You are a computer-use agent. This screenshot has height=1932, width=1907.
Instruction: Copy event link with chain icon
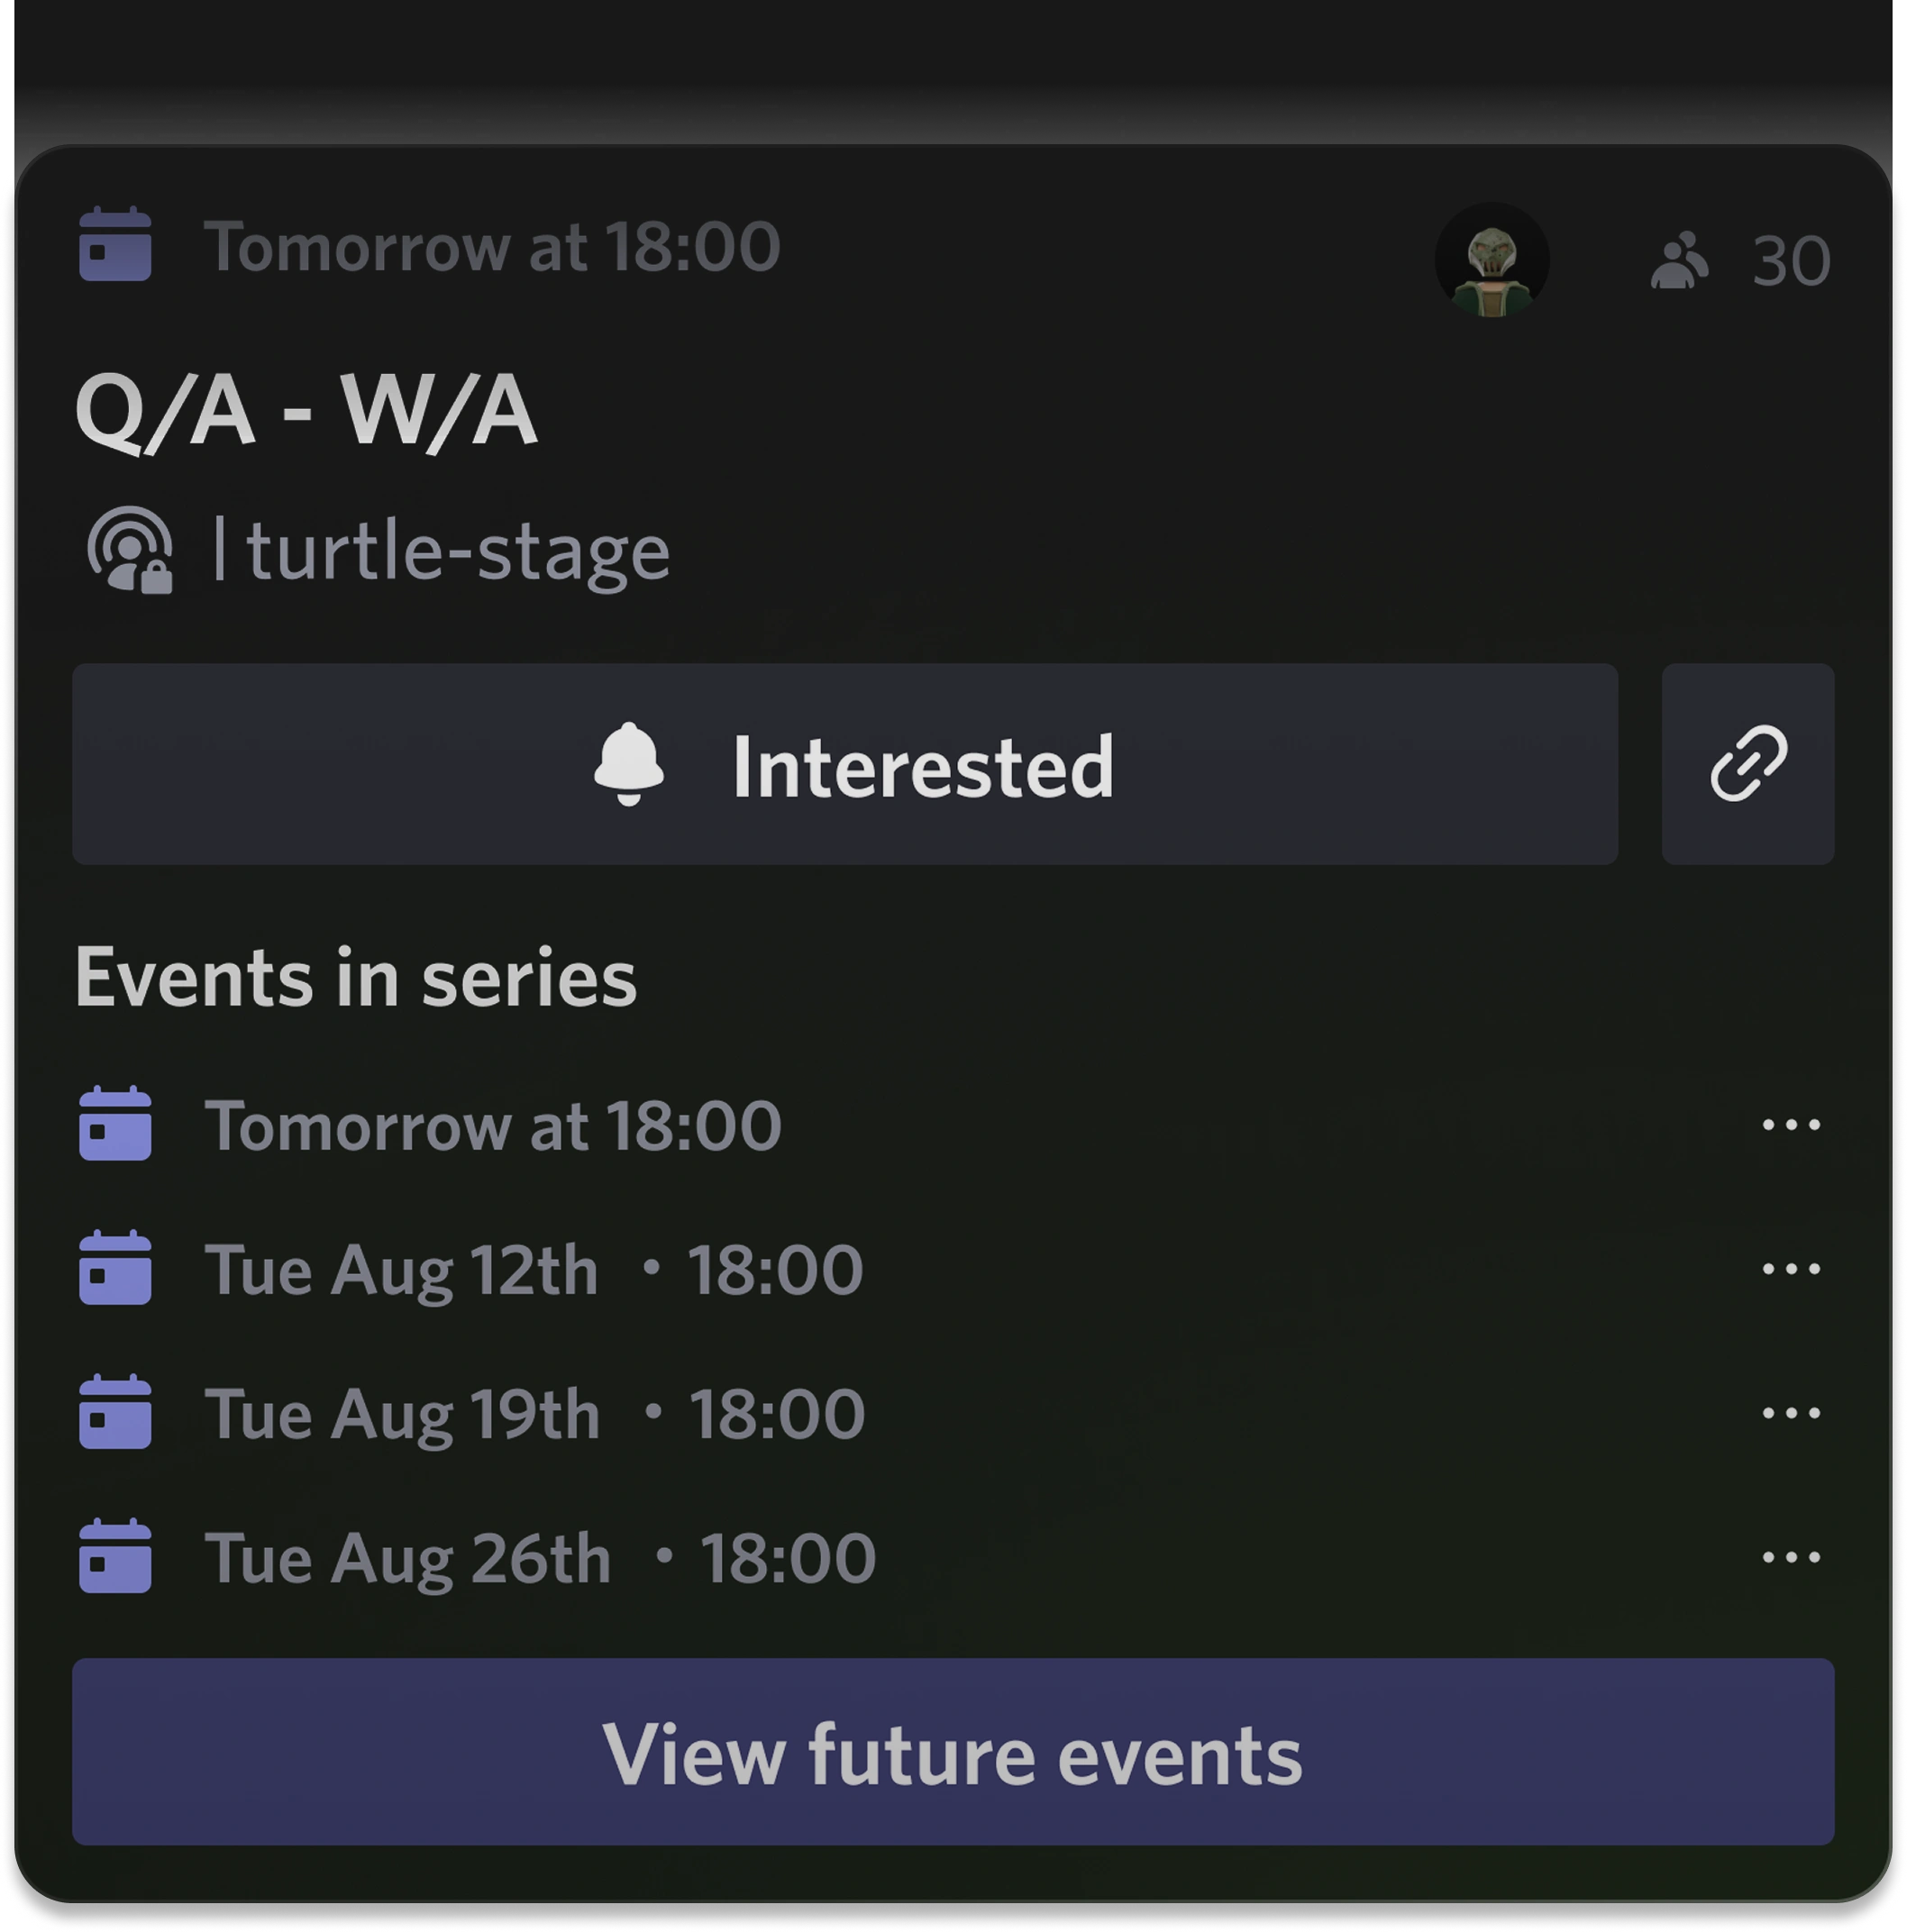coord(1747,764)
